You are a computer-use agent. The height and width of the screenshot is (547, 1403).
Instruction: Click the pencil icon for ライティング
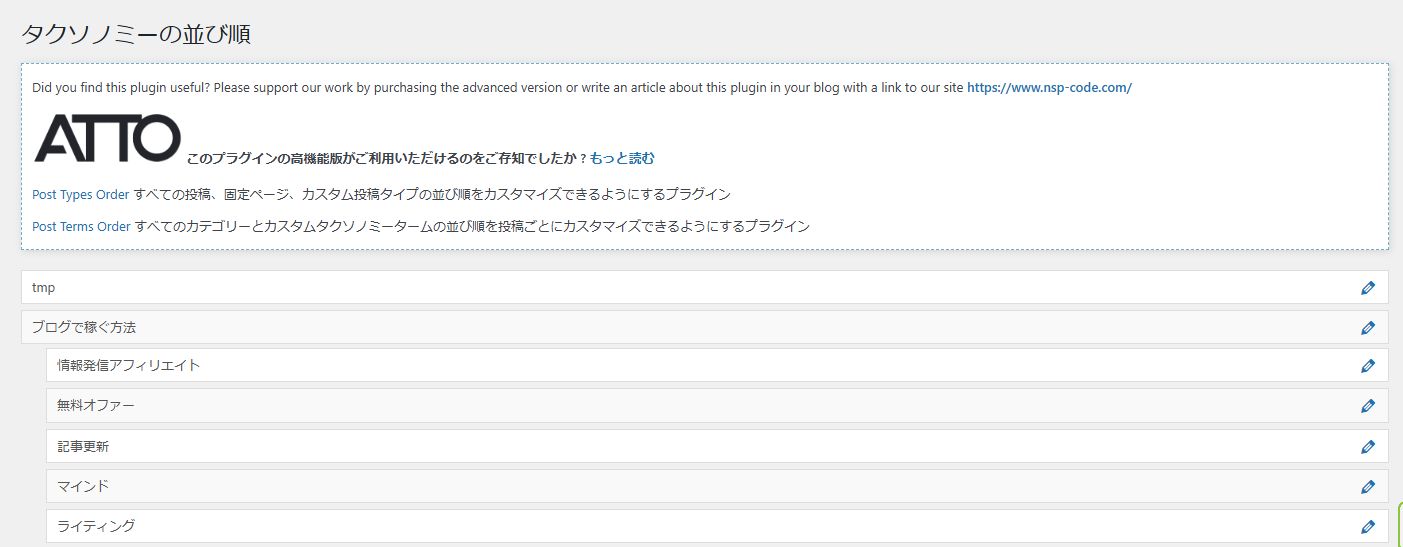coord(1367,527)
